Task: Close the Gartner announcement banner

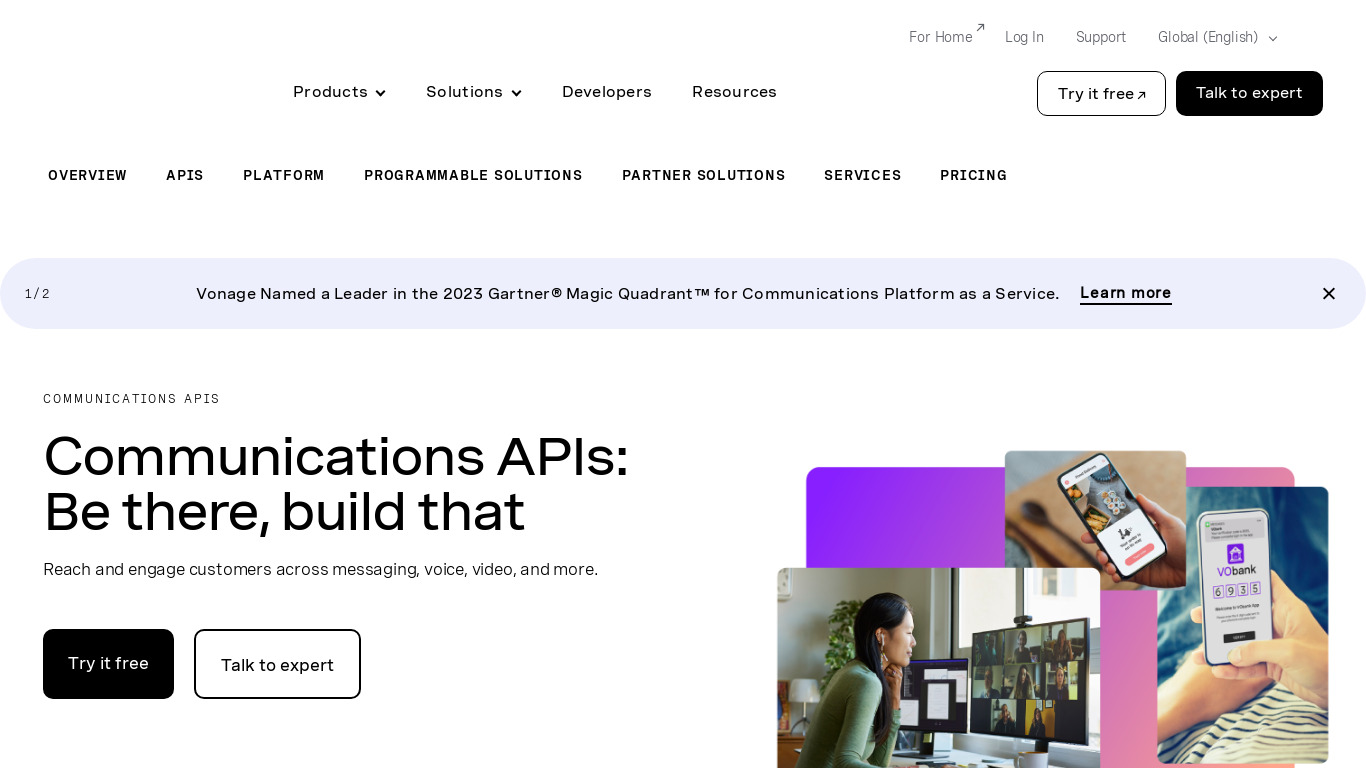Action: coord(1328,293)
